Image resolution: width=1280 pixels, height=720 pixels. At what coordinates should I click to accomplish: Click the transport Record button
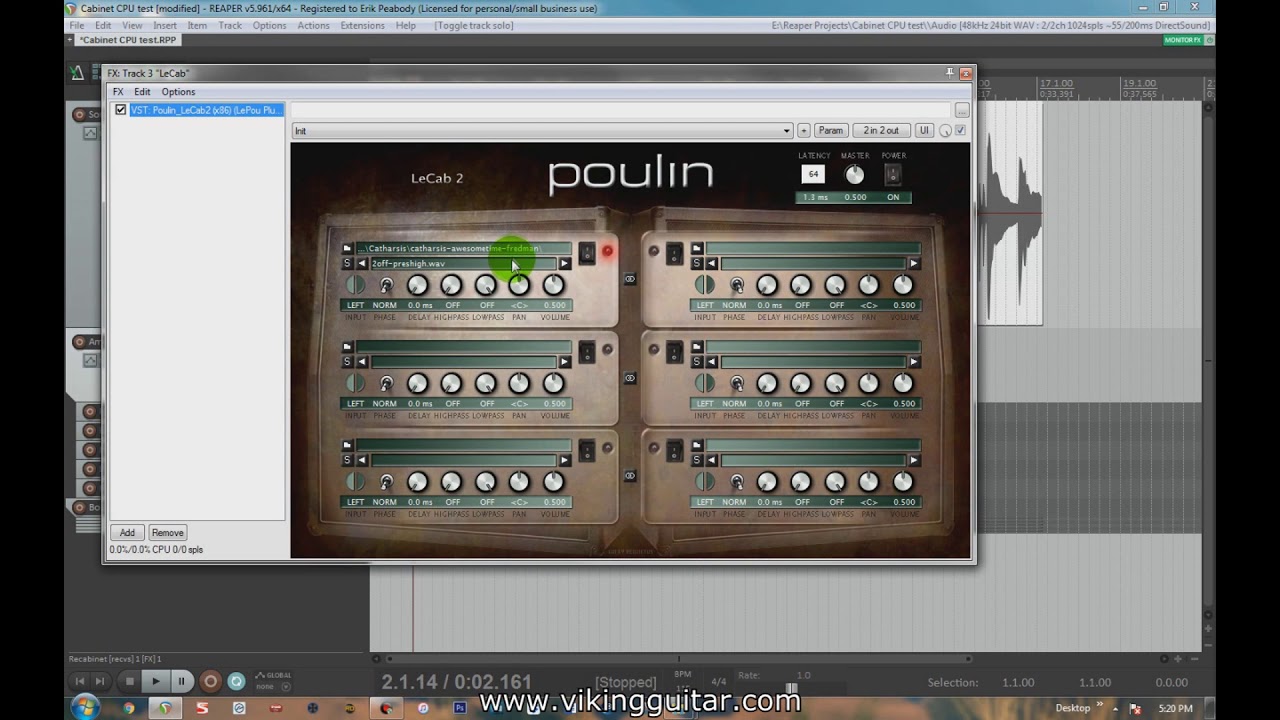pos(210,681)
